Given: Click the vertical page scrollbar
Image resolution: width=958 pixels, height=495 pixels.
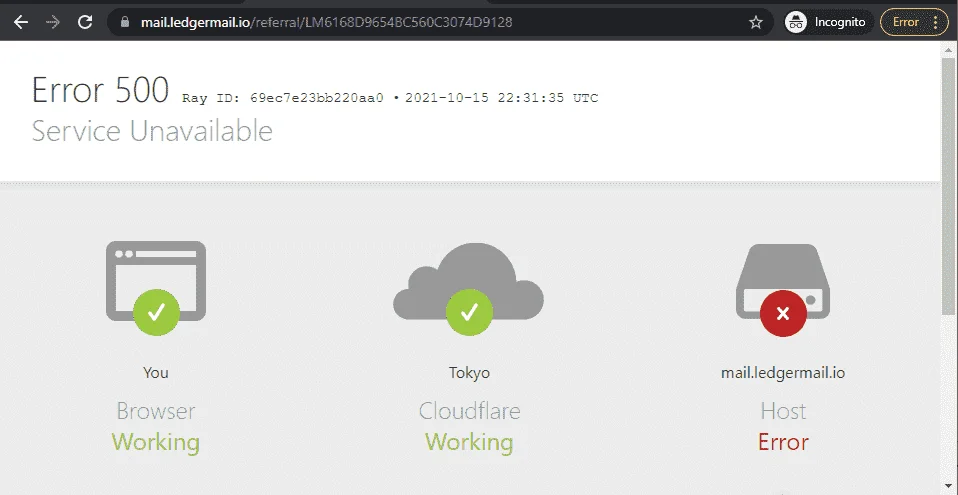Looking at the screenshot, I should pyautogui.click(x=948, y=186).
